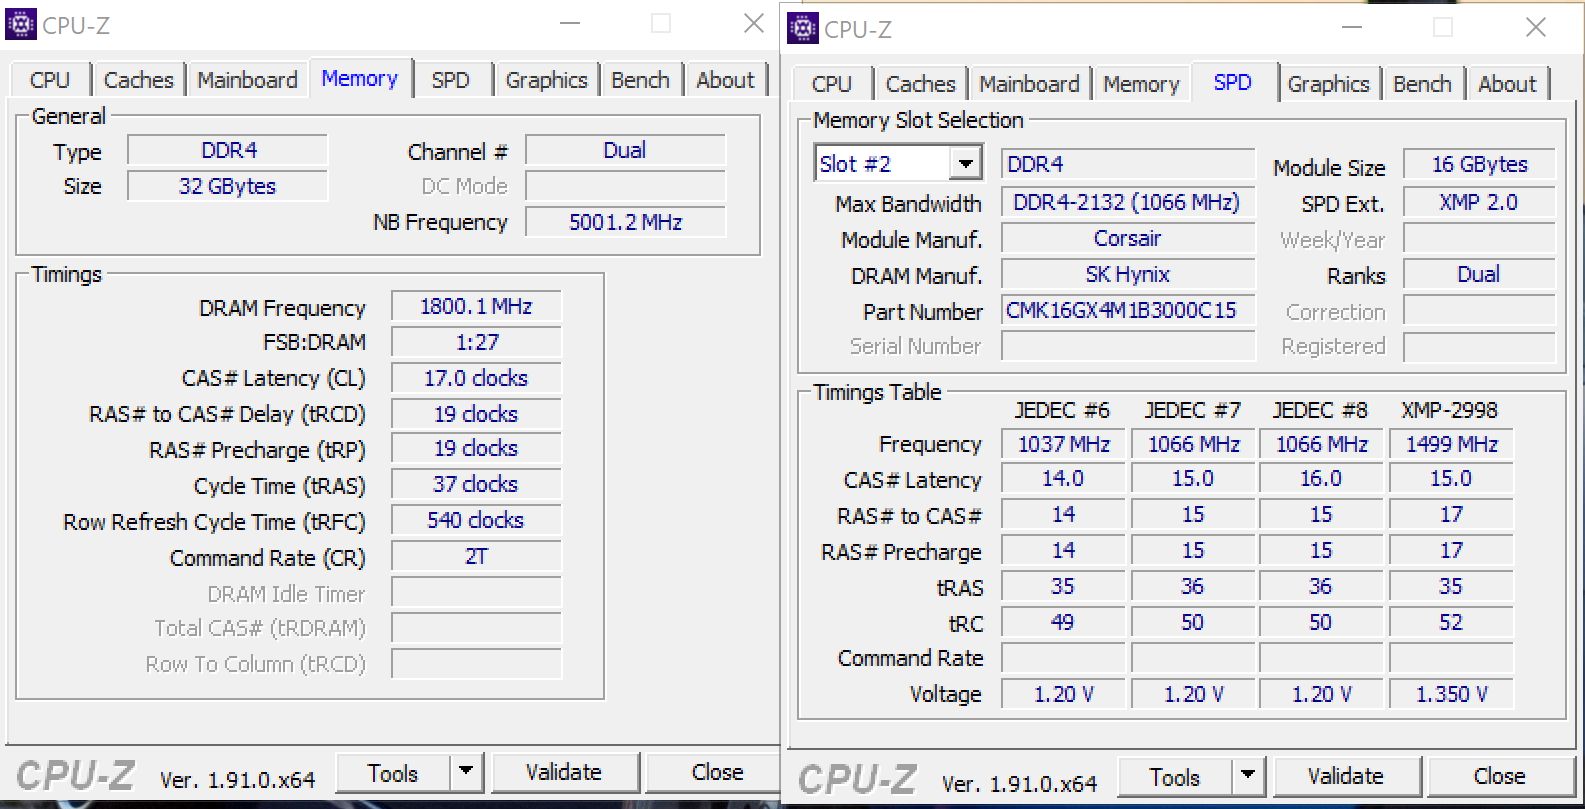Click empty Week/Year field

(x=1480, y=239)
